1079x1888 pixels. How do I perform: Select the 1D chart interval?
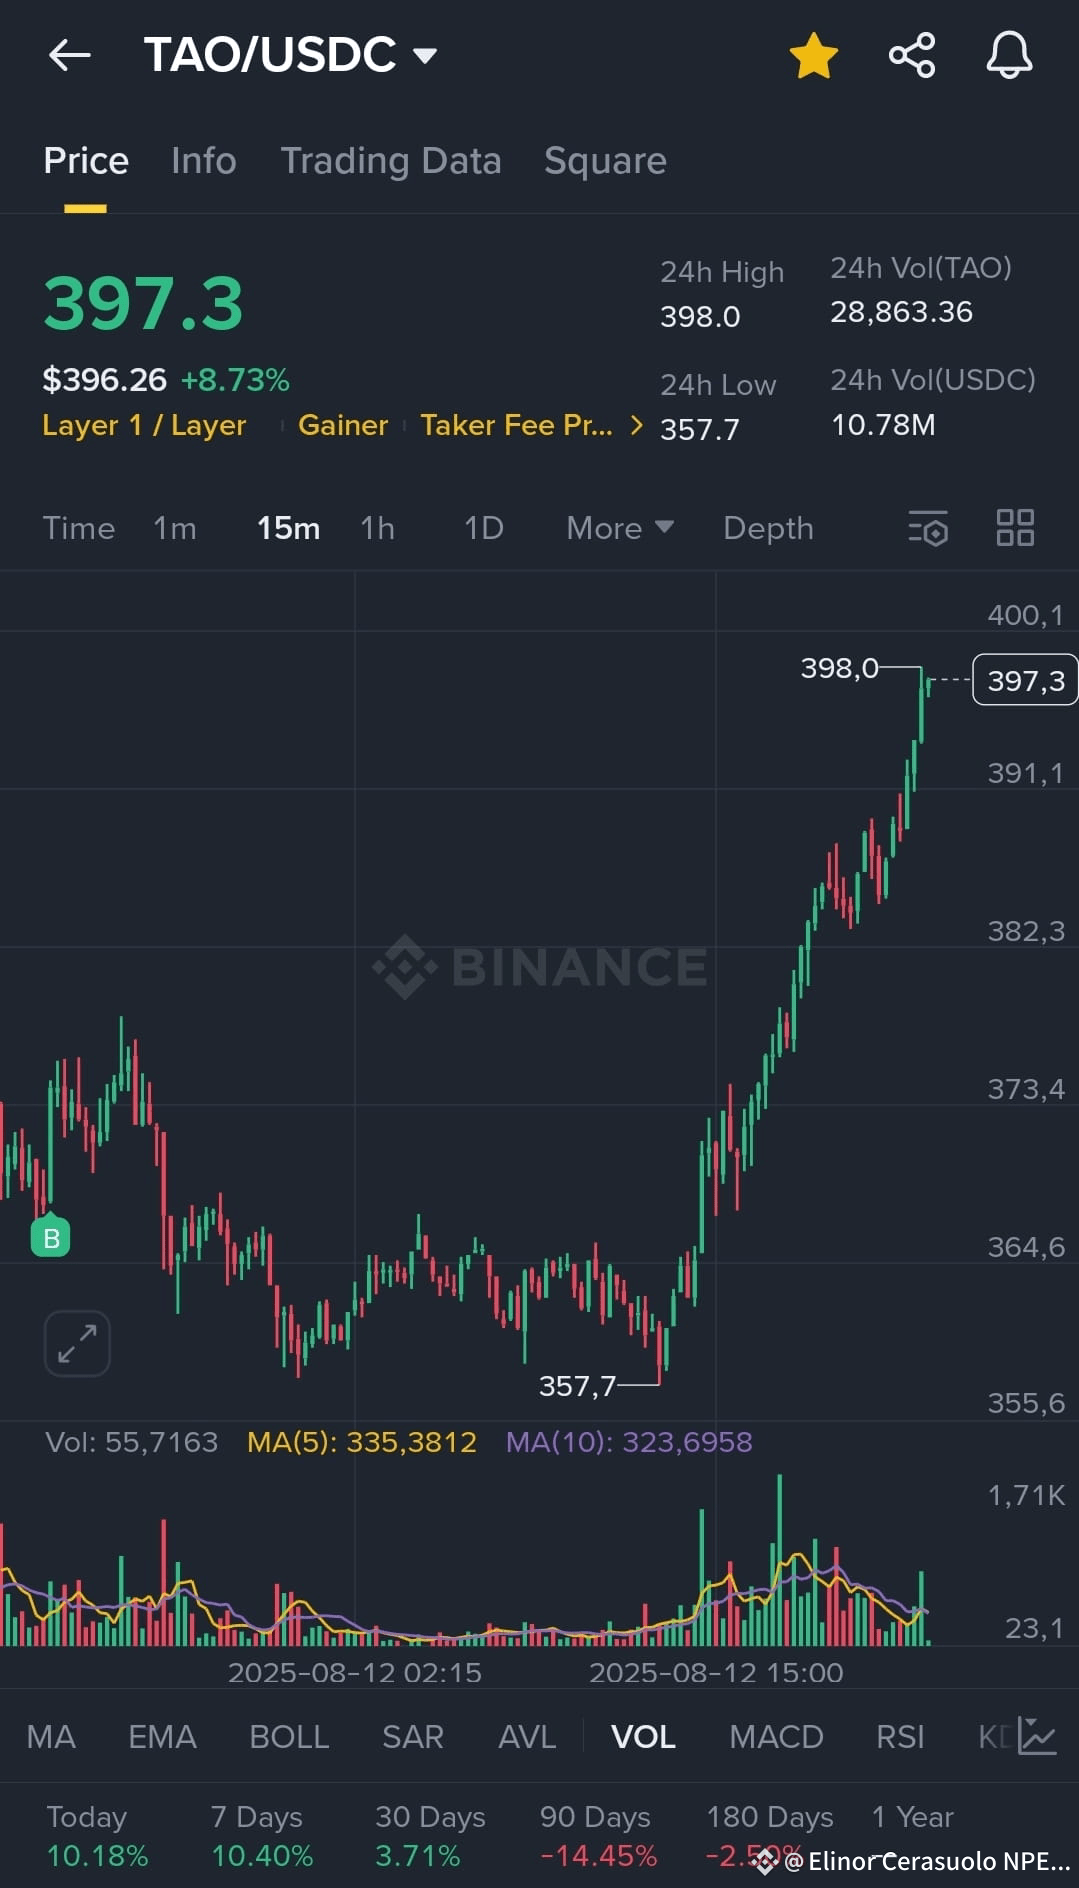[484, 528]
